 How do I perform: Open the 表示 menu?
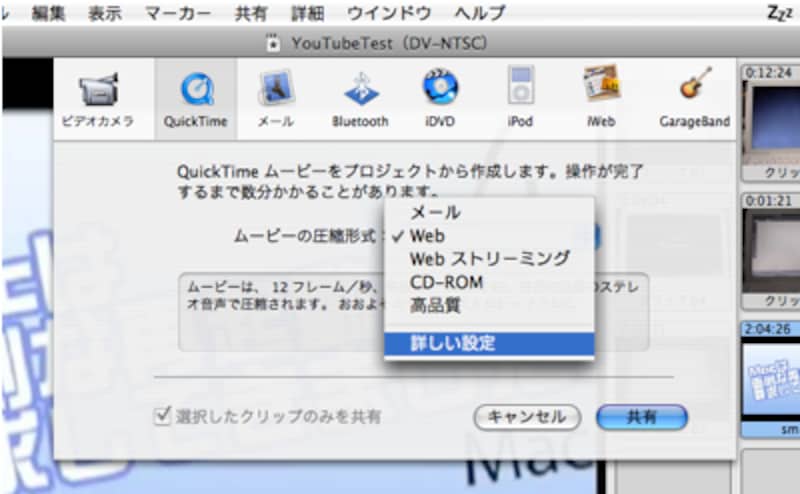(105, 12)
